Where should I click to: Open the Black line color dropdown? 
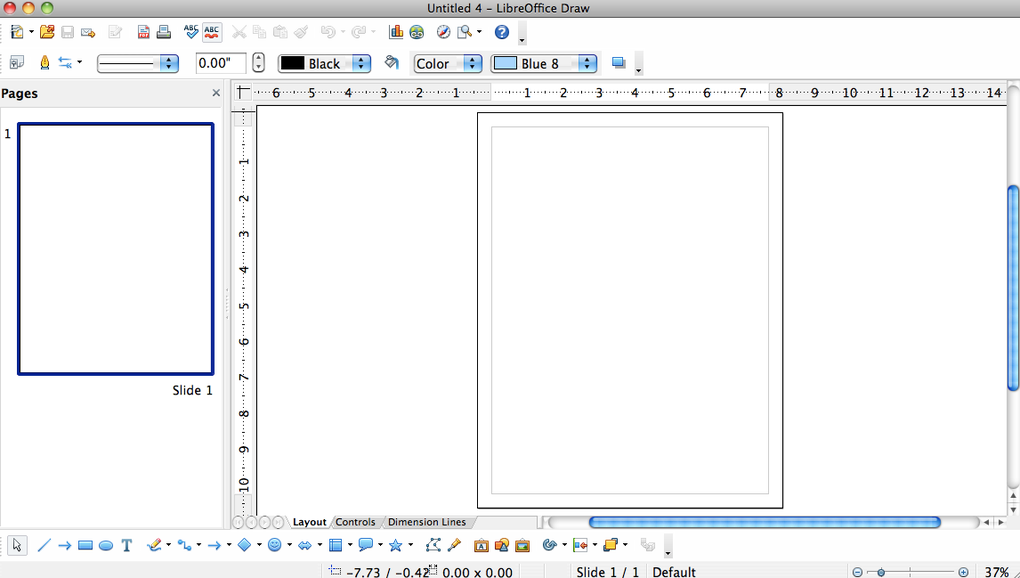(361, 63)
